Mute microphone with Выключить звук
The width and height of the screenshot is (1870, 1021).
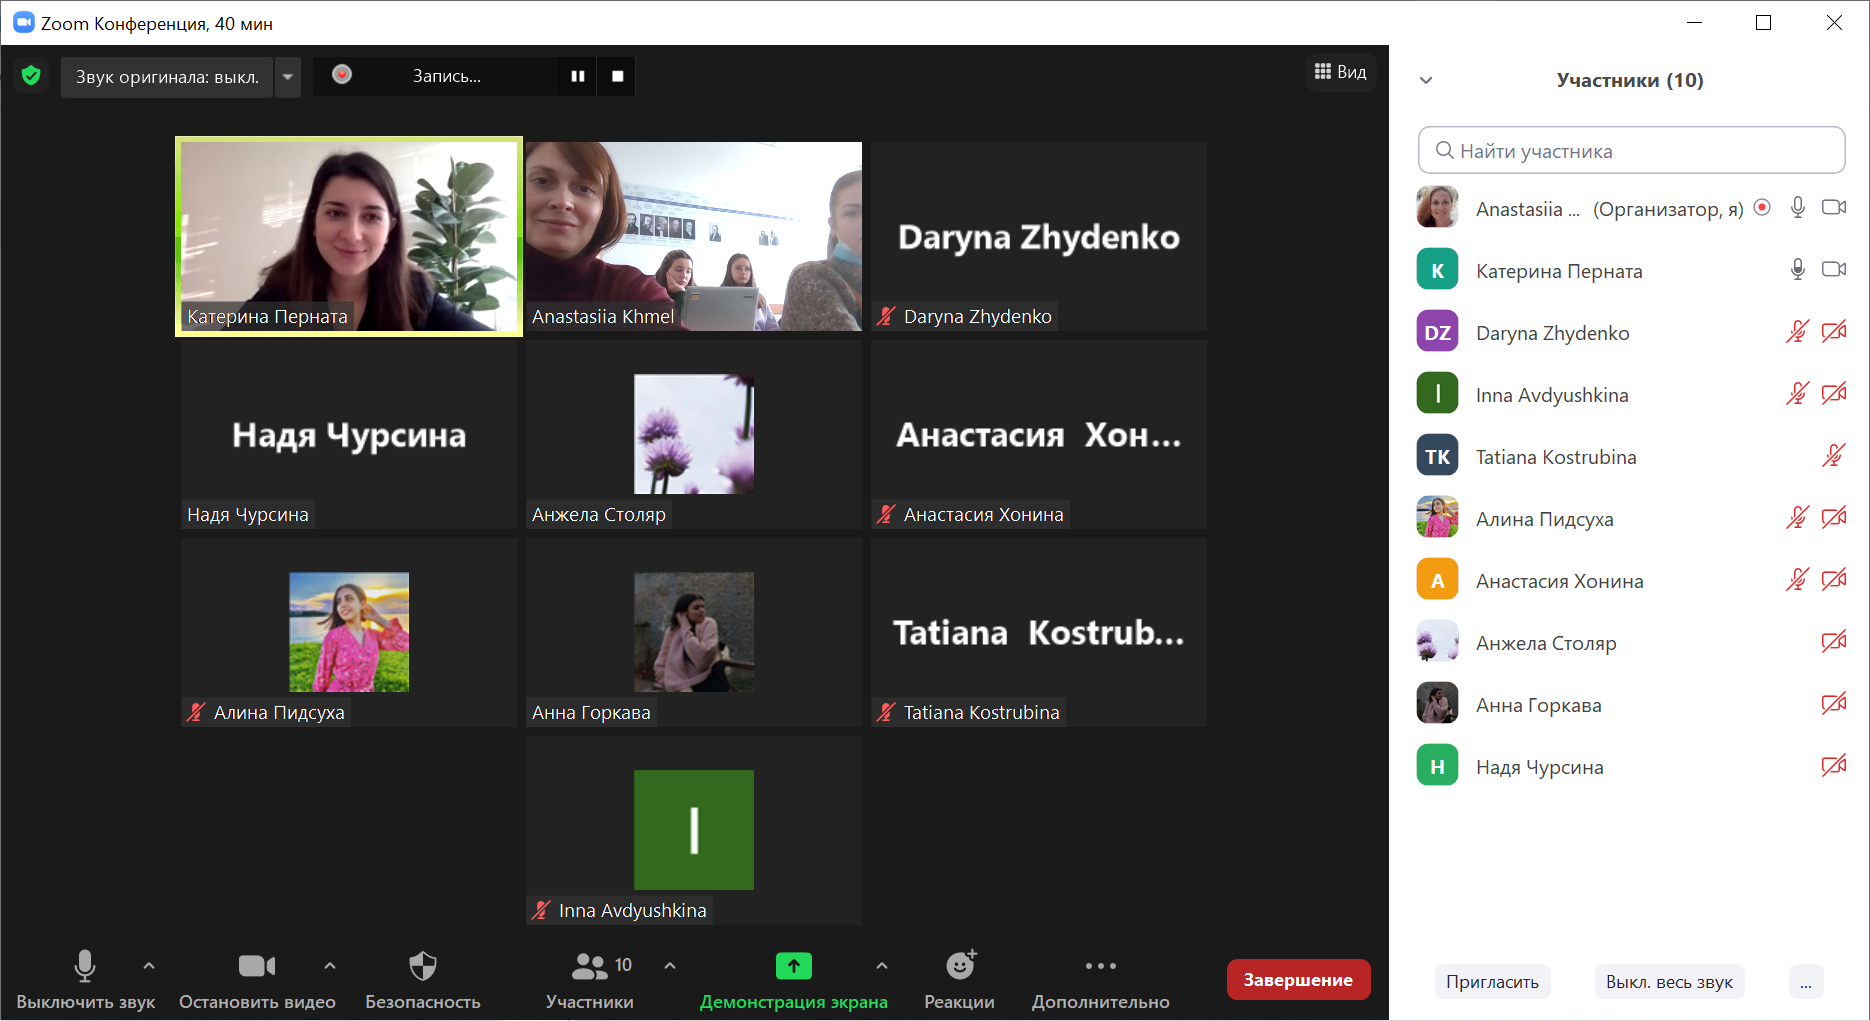click(85, 980)
